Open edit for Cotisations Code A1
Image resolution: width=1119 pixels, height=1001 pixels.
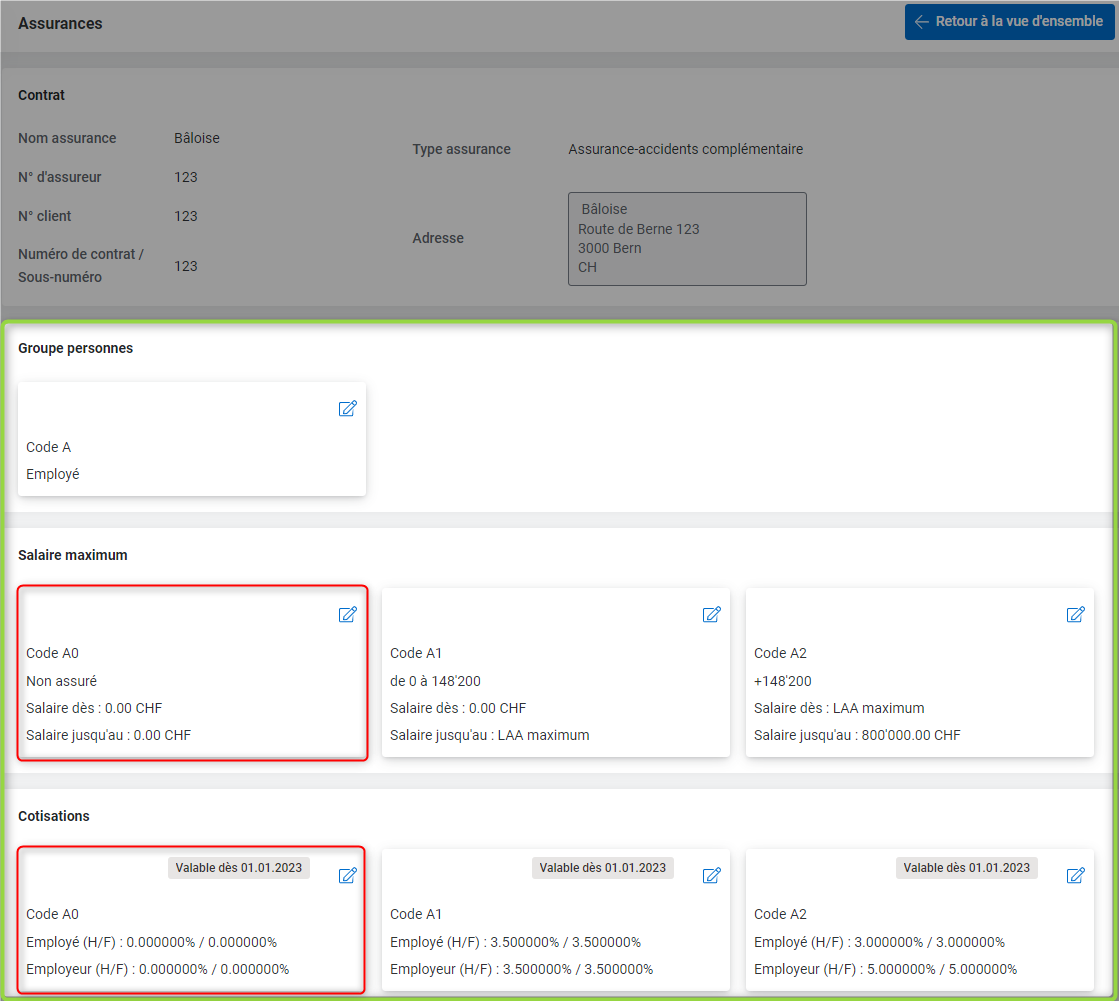(x=711, y=875)
